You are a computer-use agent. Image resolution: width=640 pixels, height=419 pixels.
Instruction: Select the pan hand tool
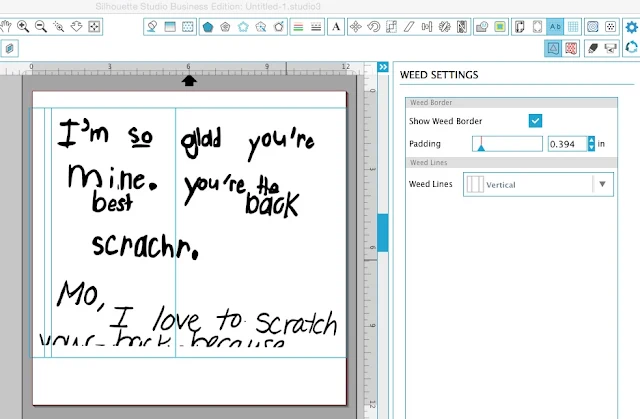click(x=6, y=27)
